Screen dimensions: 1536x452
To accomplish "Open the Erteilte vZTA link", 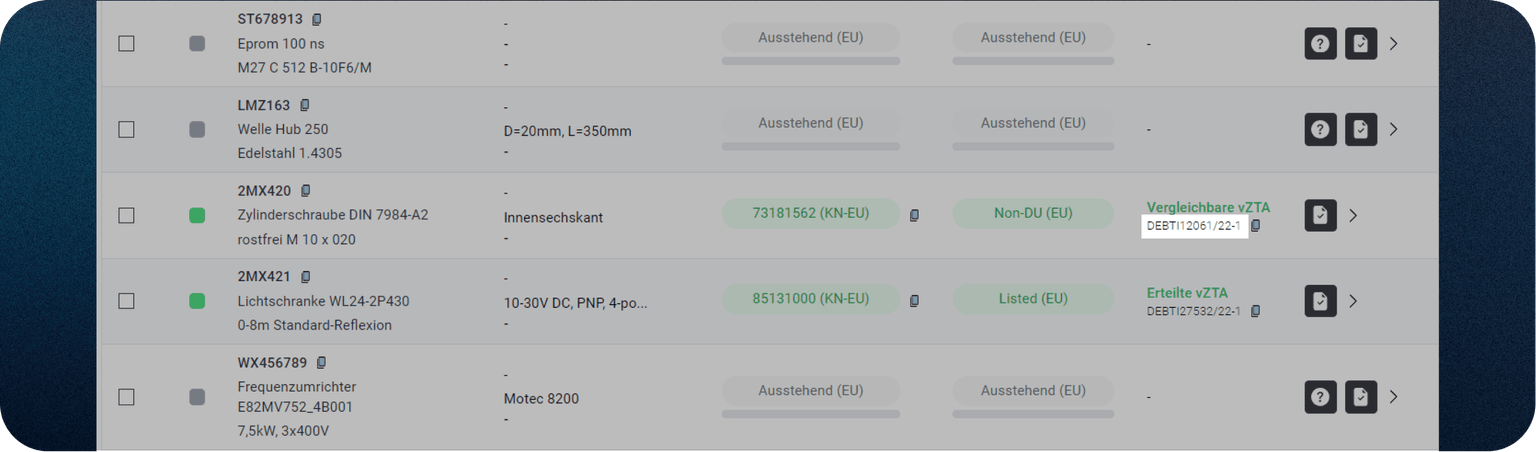I will pyautogui.click(x=1187, y=293).
